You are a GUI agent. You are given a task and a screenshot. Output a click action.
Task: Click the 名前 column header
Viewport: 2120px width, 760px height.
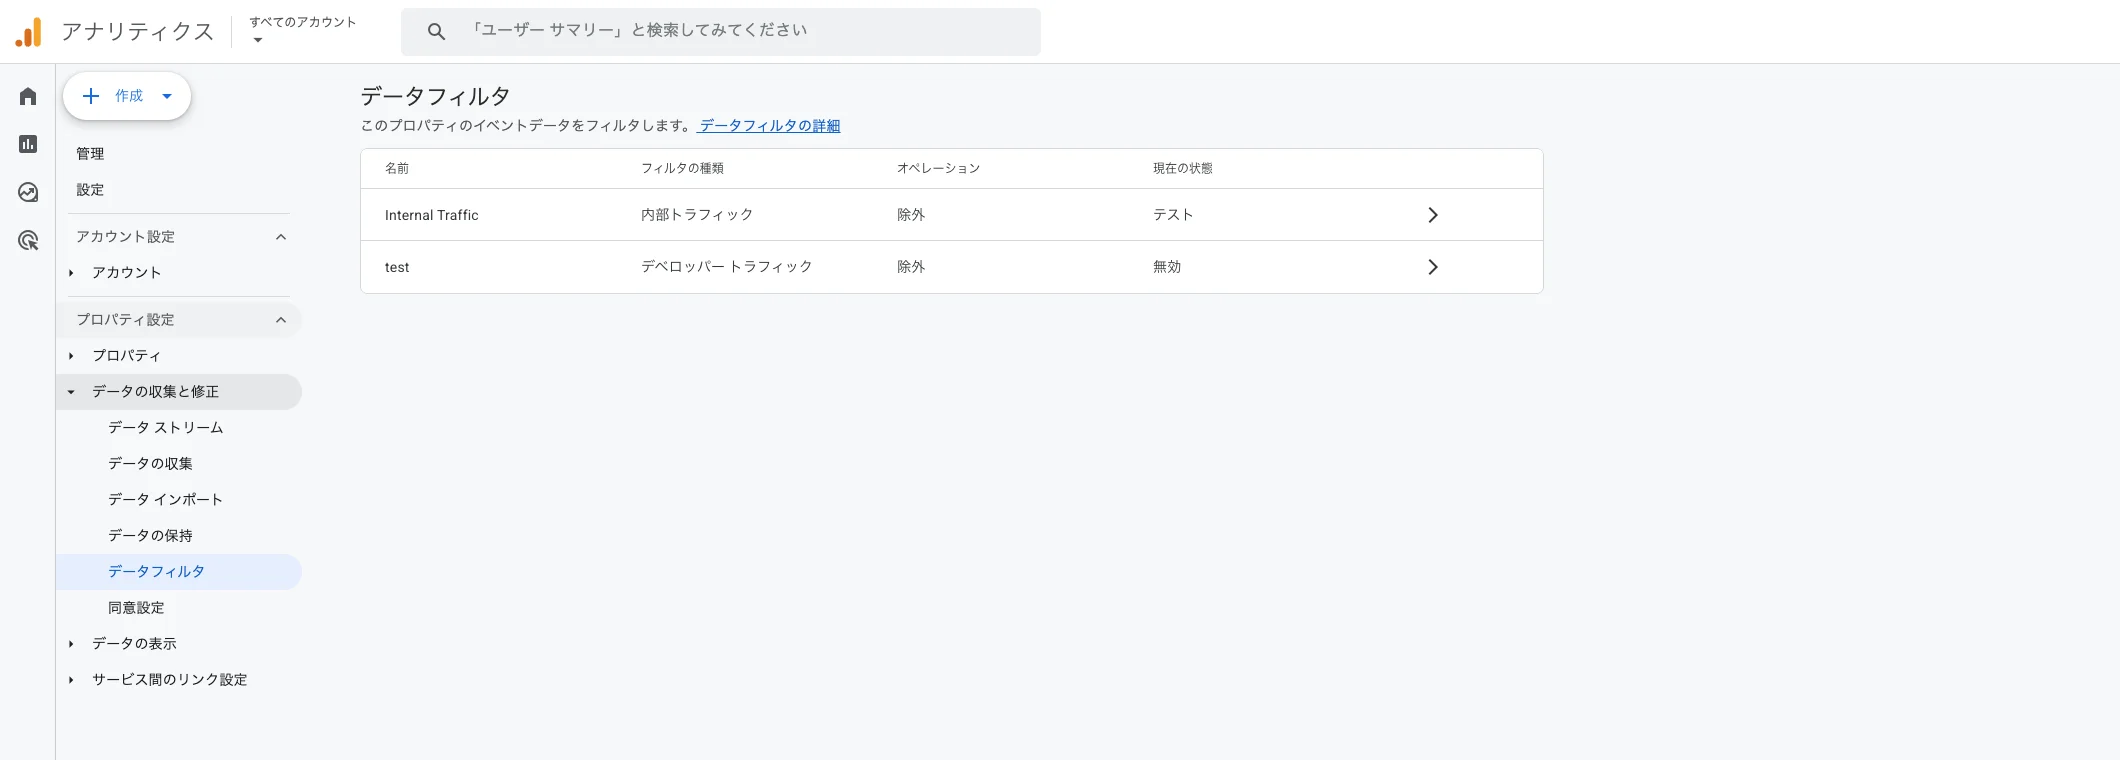coord(397,169)
